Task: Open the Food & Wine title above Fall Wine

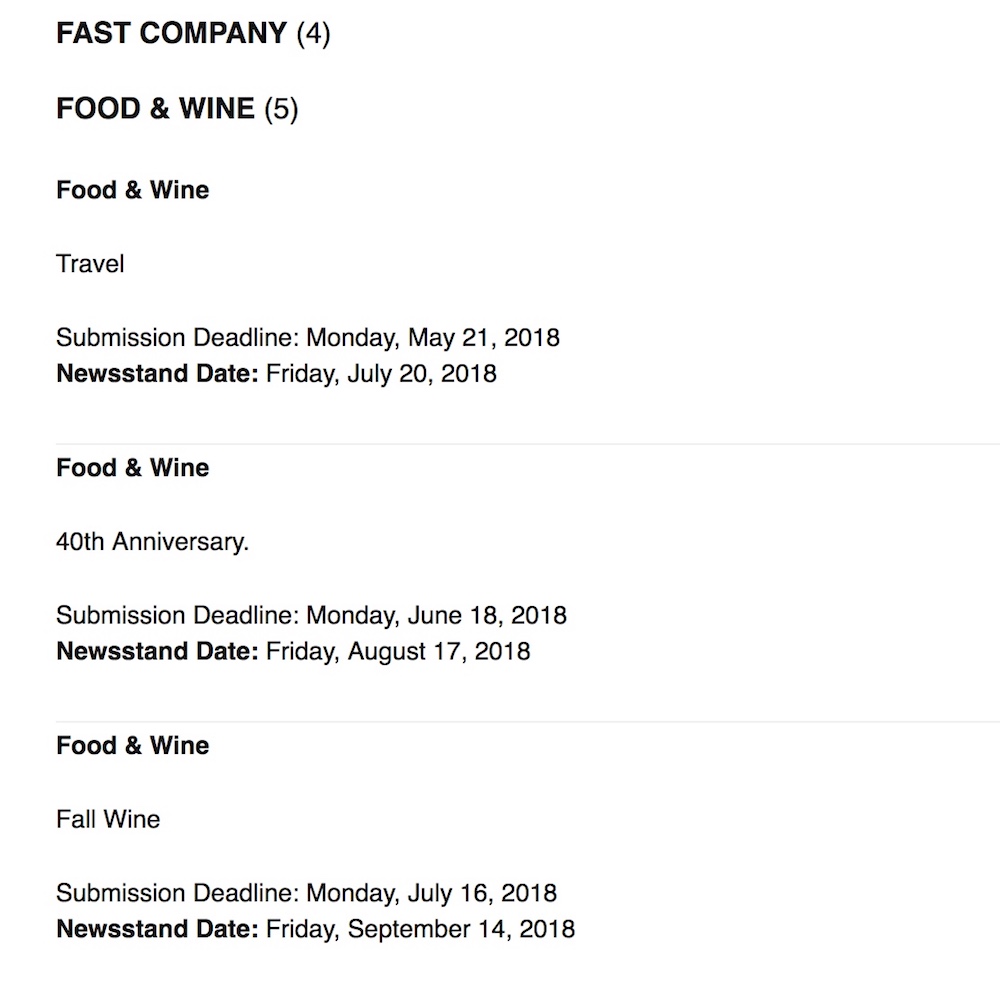Action: (x=132, y=746)
